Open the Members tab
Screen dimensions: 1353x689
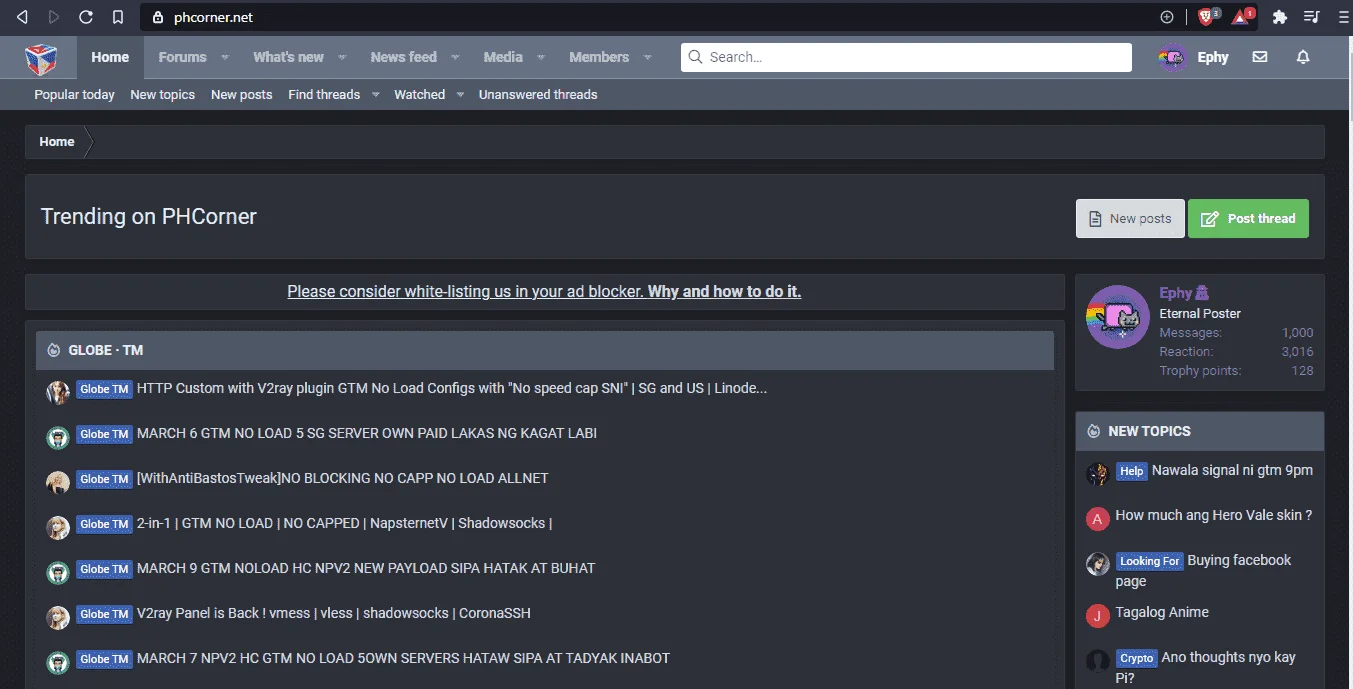(599, 57)
